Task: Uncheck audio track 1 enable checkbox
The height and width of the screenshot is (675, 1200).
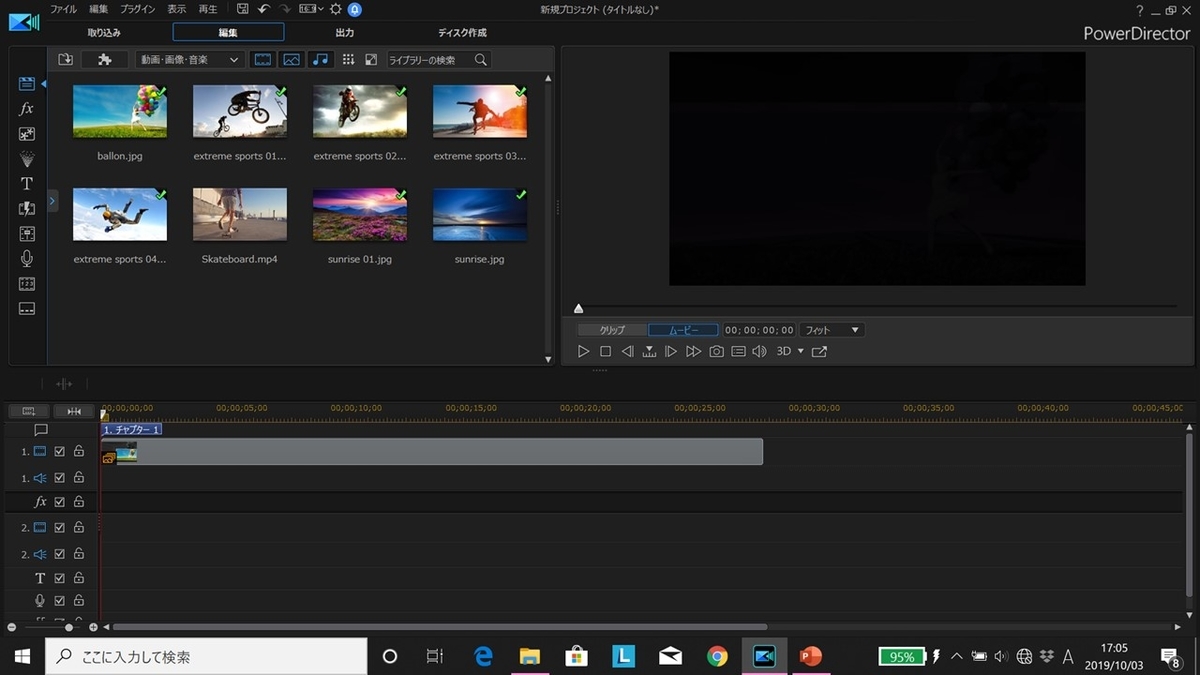Action: pyautogui.click(x=60, y=478)
